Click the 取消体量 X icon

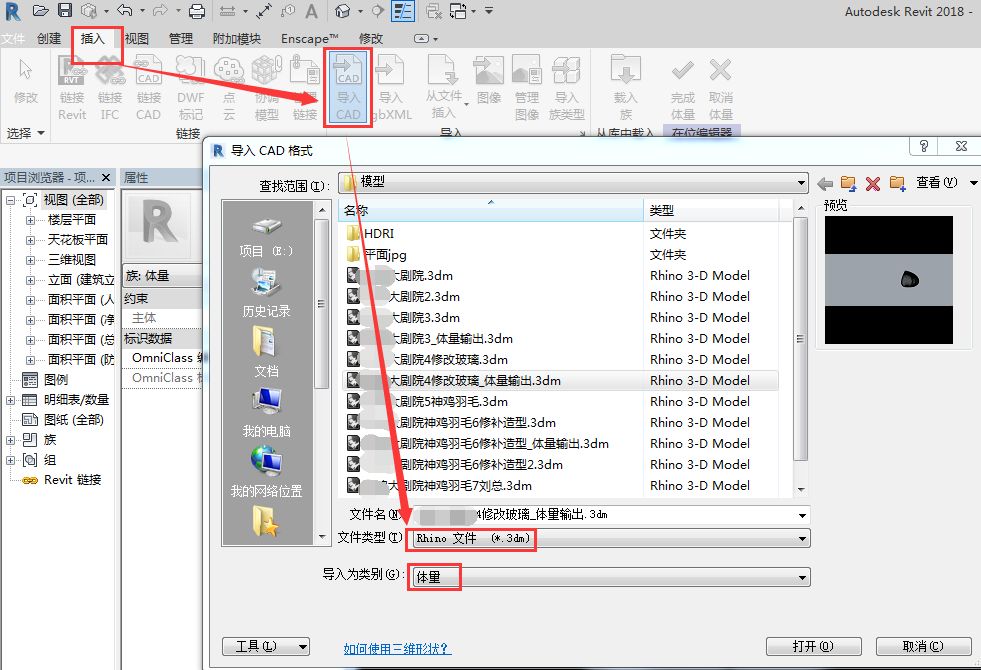point(721,88)
